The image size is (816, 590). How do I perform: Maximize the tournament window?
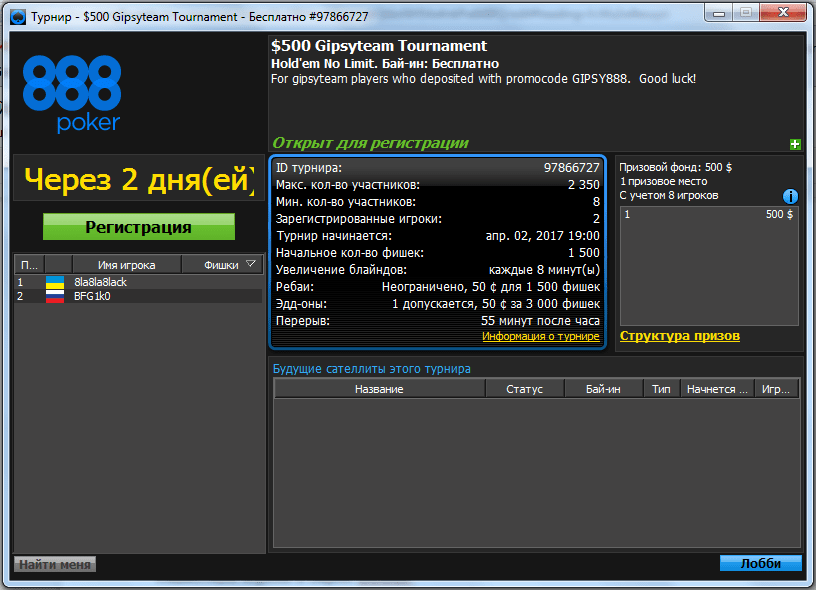coord(746,12)
